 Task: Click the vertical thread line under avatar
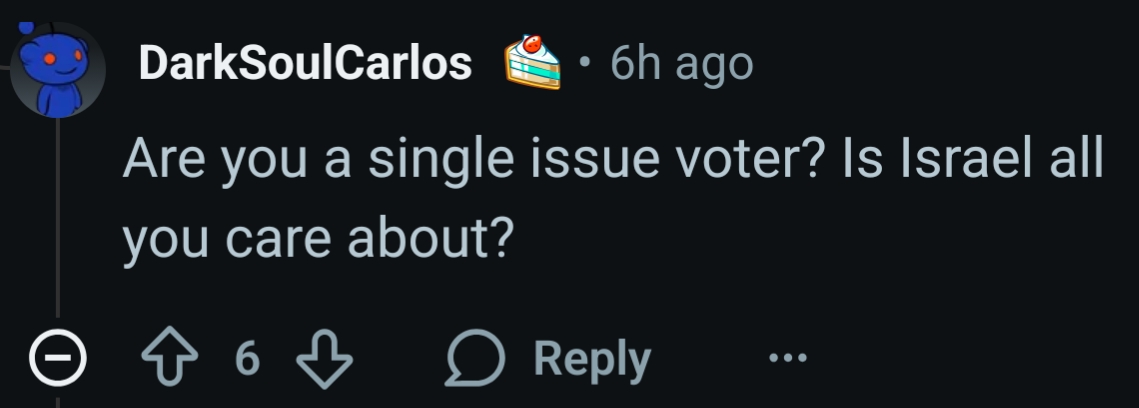tap(57, 220)
